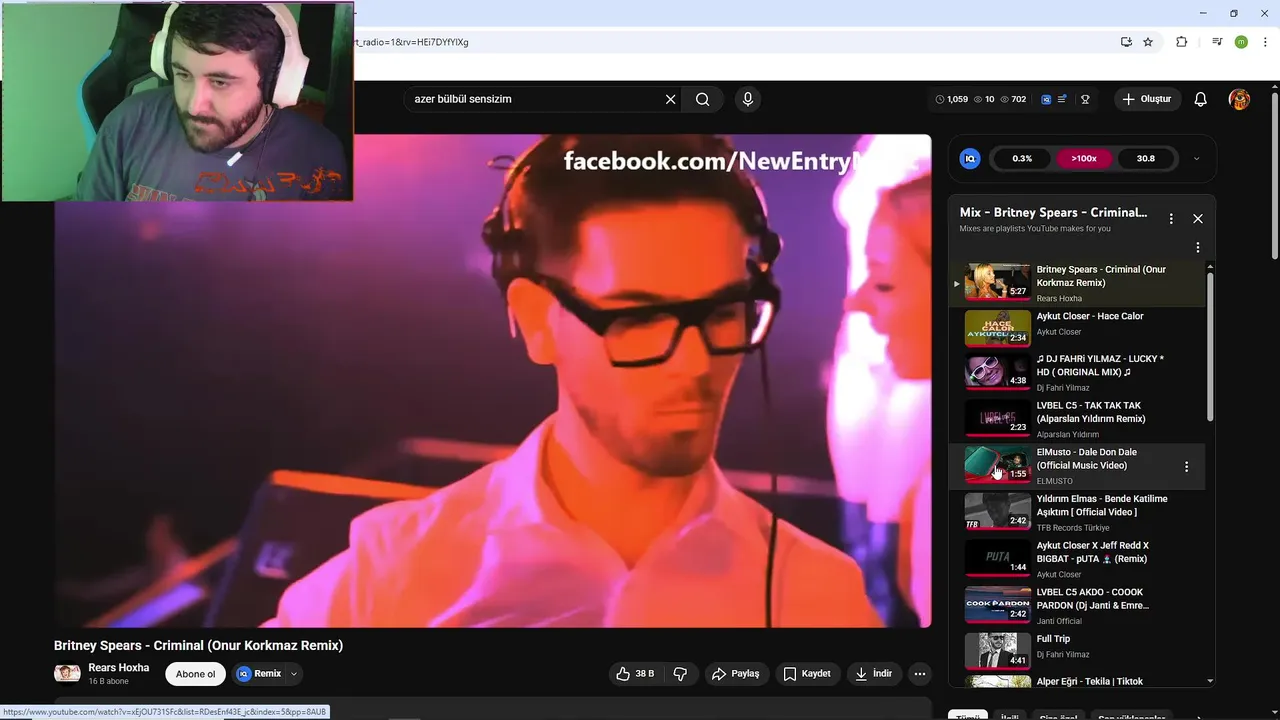This screenshot has height=720, width=1280.
Task: Click the magnifier search button
Action: click(x=703, y=99)
